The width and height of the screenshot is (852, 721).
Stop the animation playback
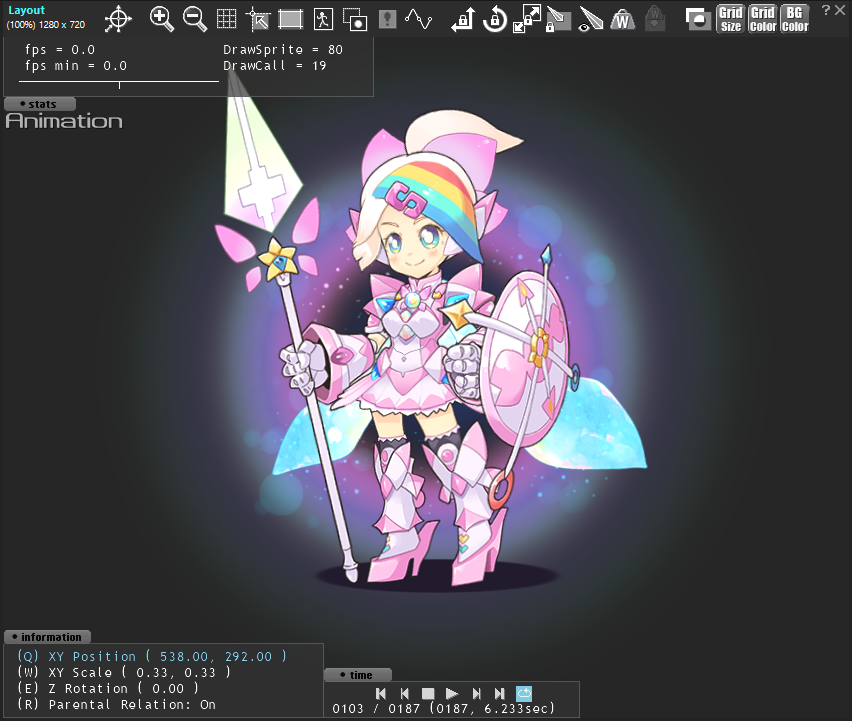(x=428, y=694)
